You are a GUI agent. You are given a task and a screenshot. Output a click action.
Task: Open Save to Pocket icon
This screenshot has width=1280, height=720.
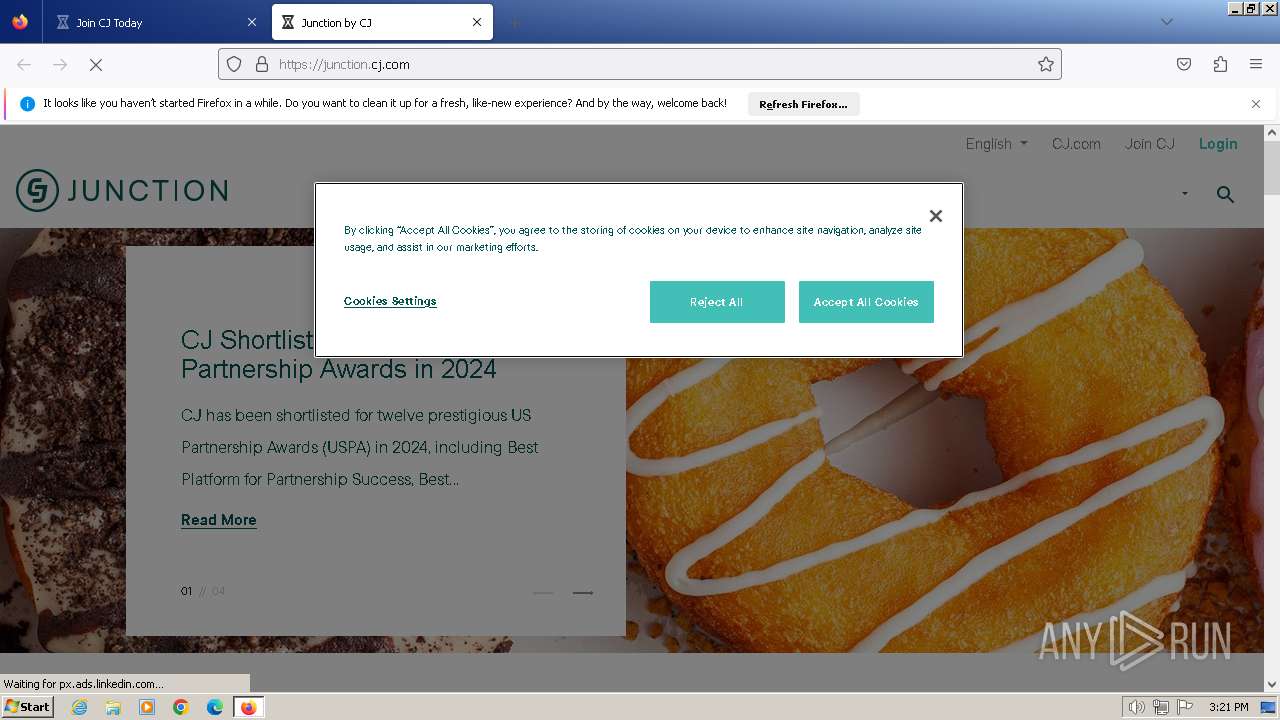click(1184, 64)
